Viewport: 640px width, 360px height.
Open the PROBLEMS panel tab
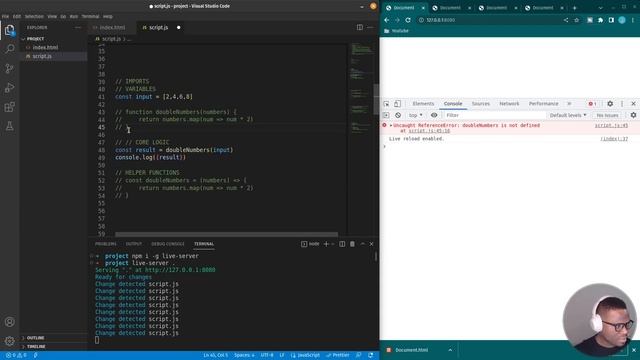106,244
